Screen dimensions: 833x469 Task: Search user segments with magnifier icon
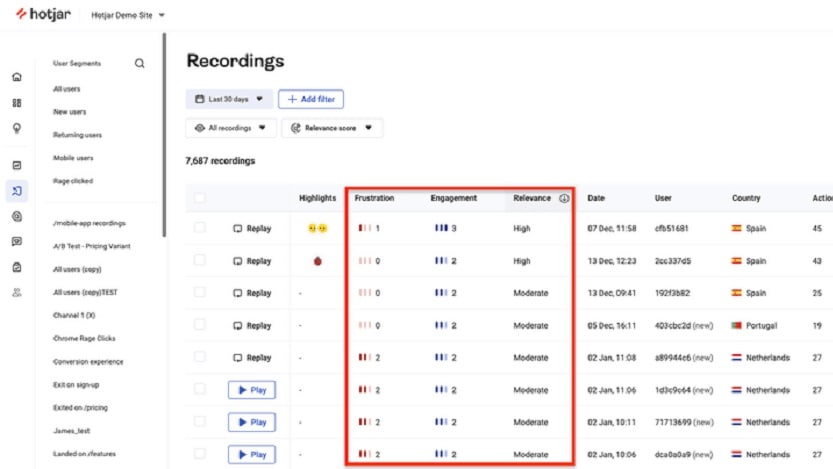point(139,63)
